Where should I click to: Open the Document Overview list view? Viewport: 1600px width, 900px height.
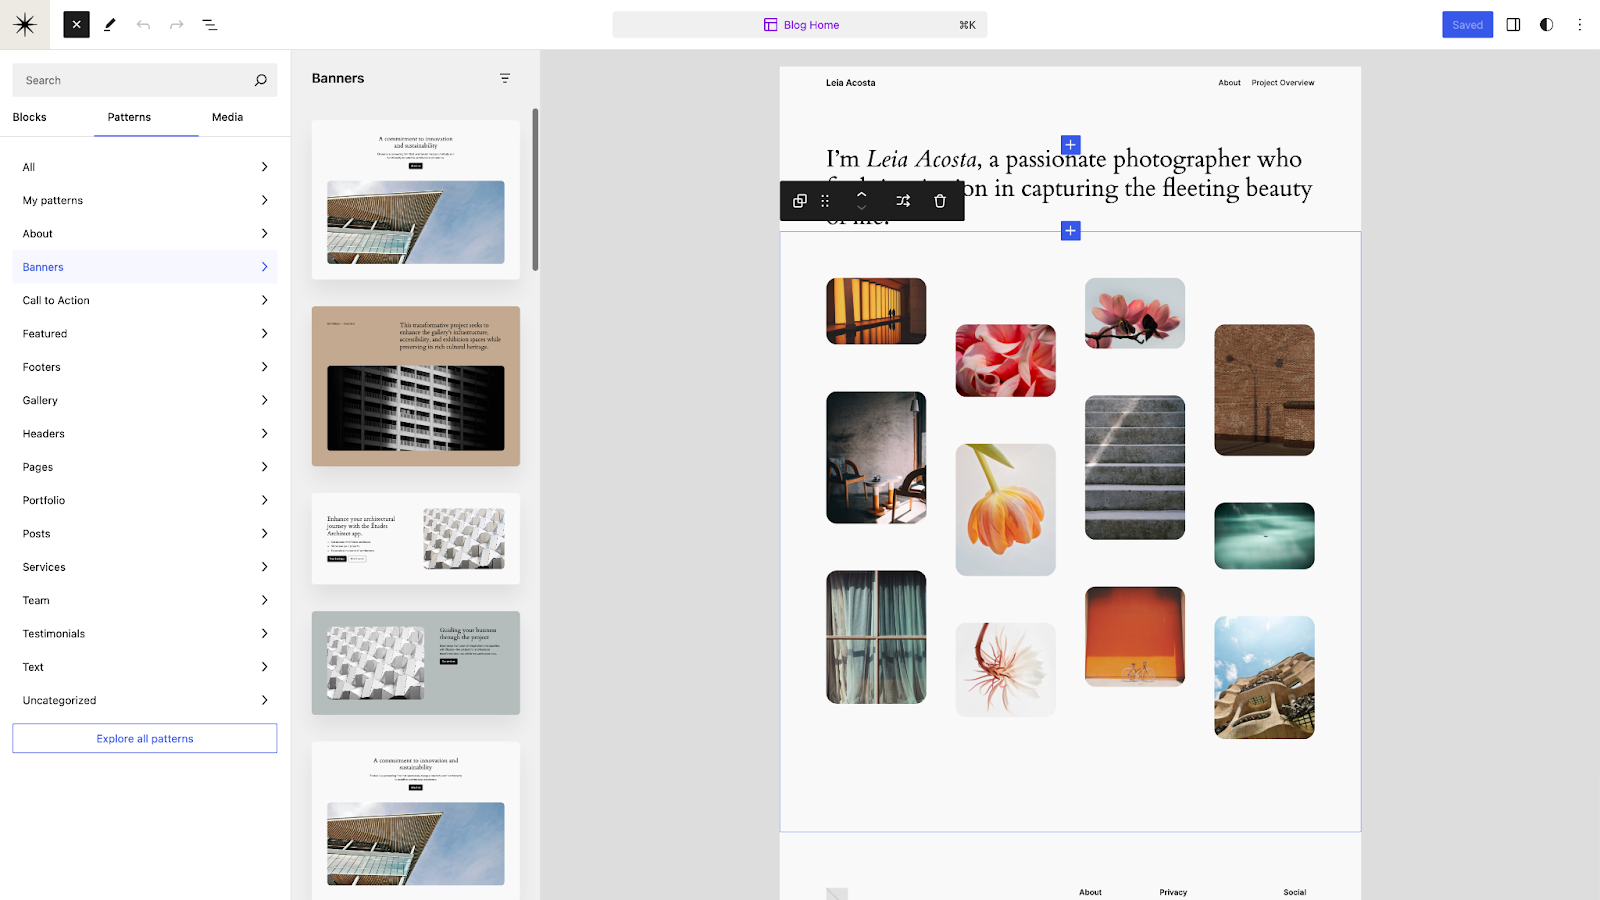point(210,24)
